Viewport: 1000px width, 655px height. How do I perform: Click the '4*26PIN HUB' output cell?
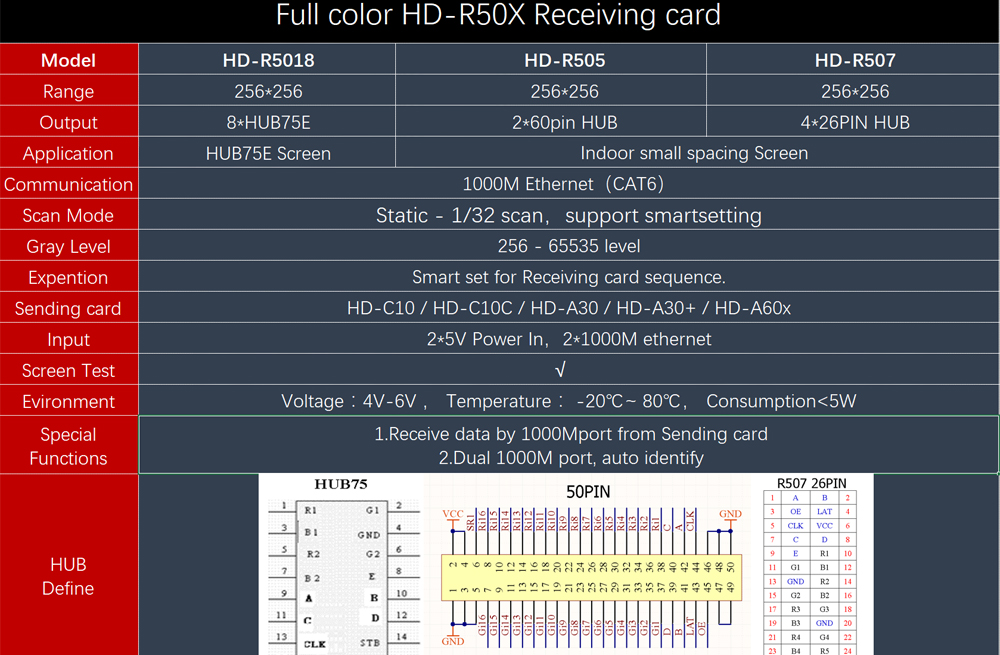point(855,122)
